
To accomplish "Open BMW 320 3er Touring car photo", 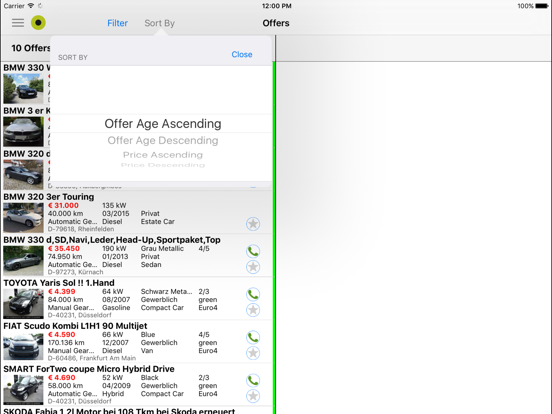I will click(23, 218).
